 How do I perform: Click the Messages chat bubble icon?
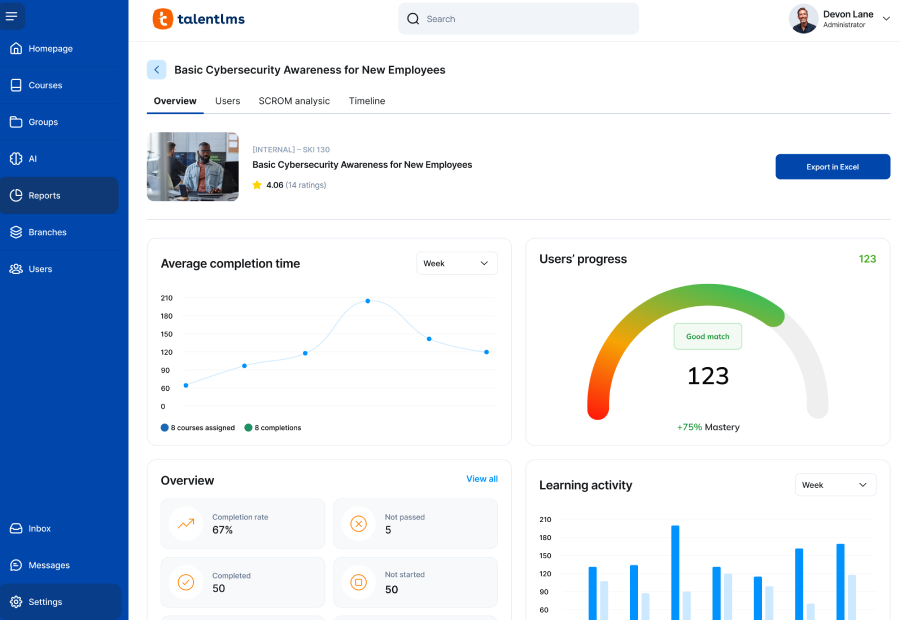[x=16, y=565]
